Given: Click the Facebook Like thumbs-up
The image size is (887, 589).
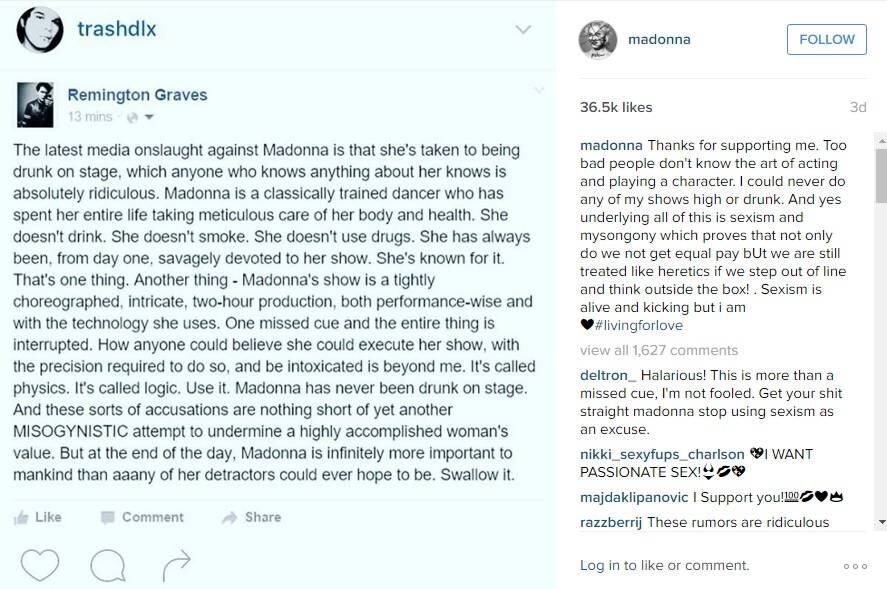Looking at the screenshot, I should [x=21, y=517].
